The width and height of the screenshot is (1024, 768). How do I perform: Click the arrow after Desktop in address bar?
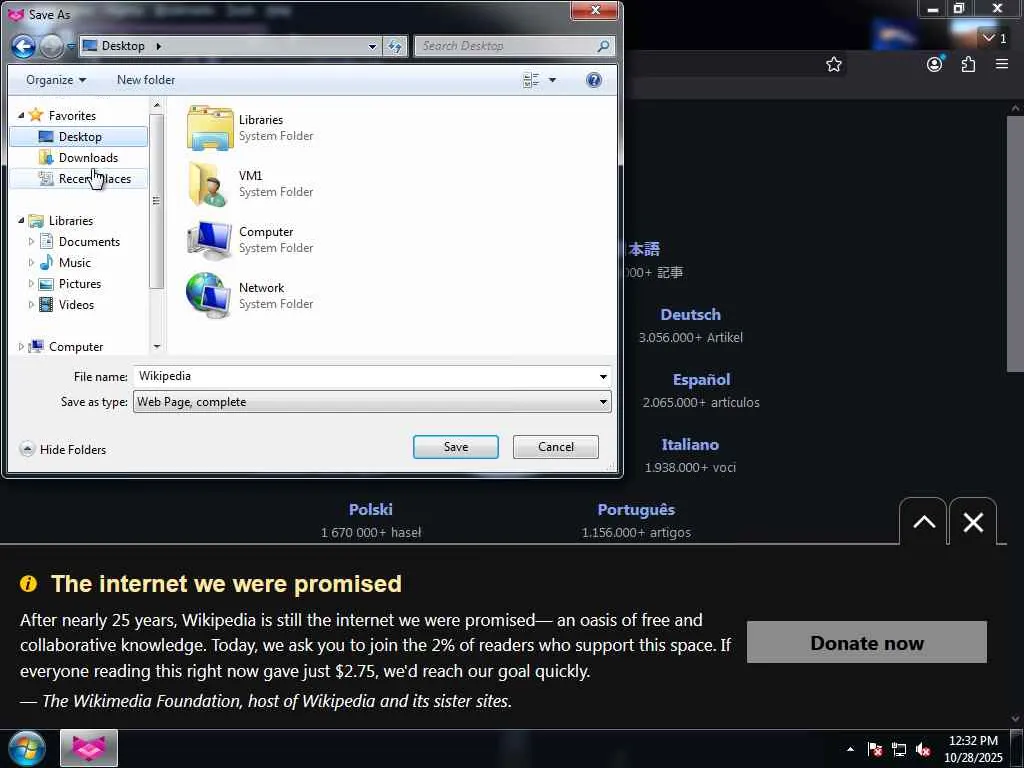tap(158, 46)
